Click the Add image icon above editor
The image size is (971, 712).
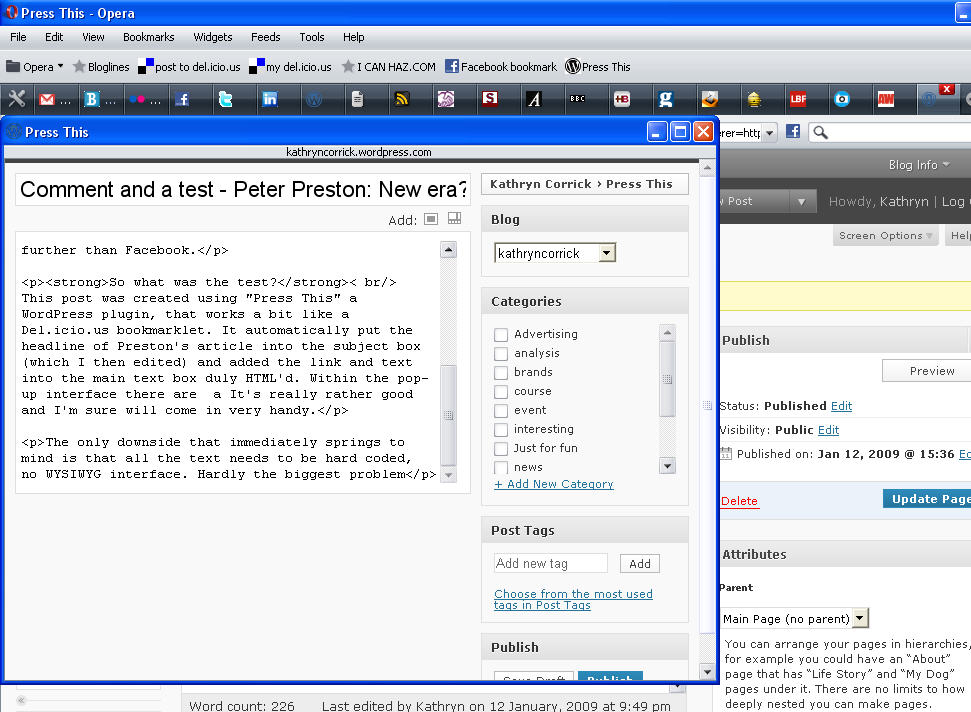pos(431,219)
